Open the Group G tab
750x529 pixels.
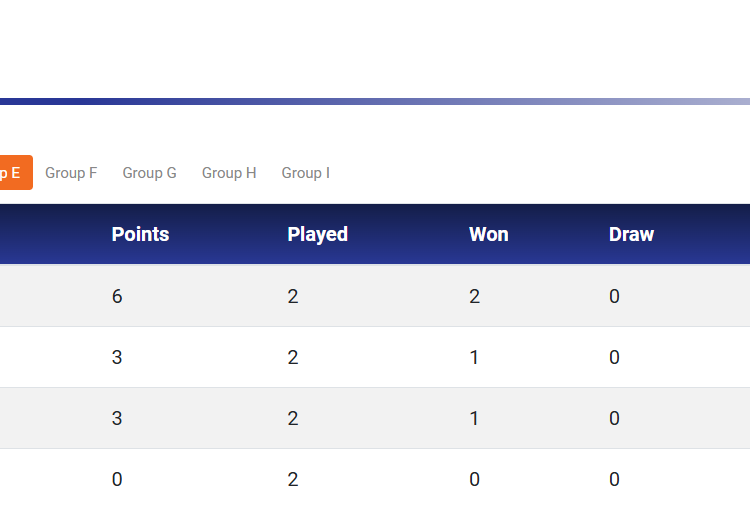click(x=149, y=173)
